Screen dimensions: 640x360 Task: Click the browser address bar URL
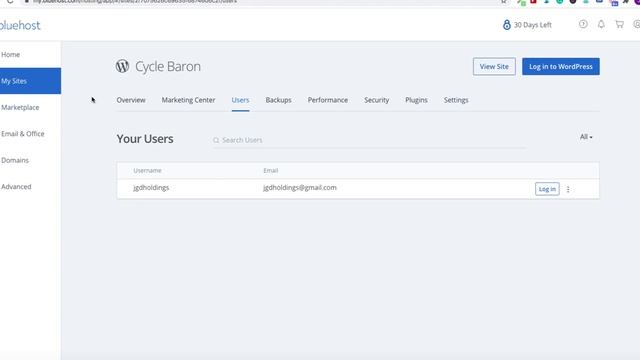click(135, 2)
